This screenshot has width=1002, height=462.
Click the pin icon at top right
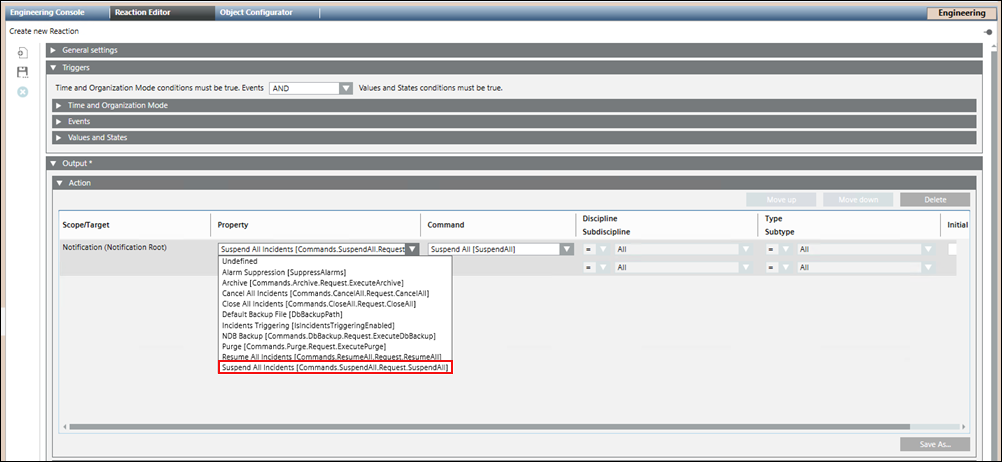click(x=988, y=32)
